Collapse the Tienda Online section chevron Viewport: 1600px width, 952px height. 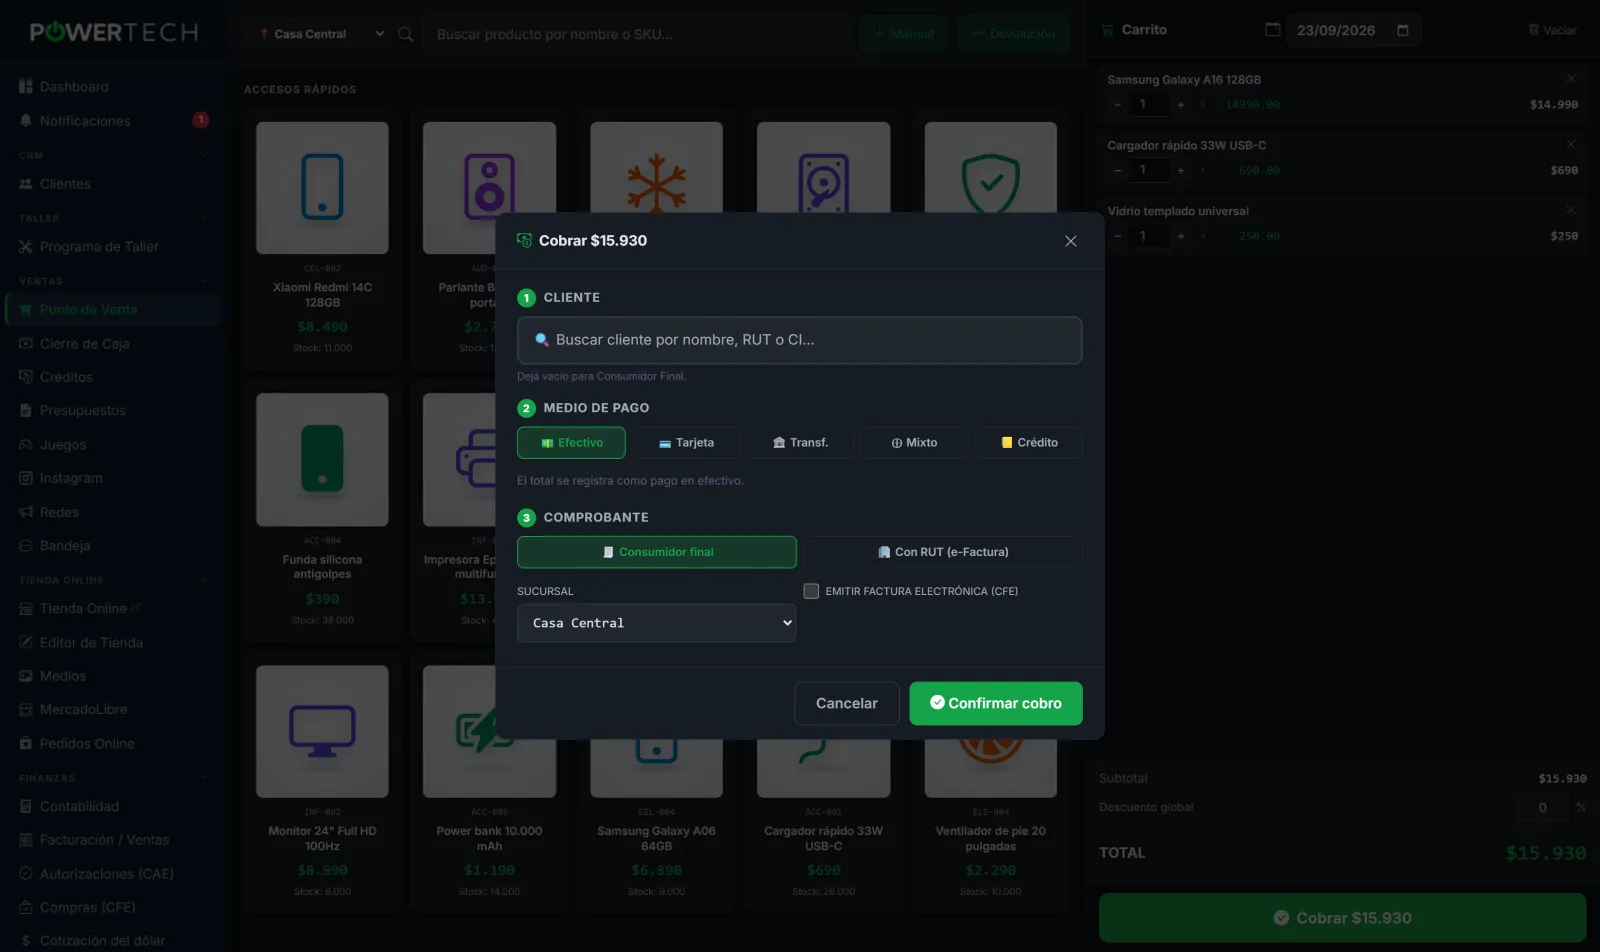tap(204, 580)
